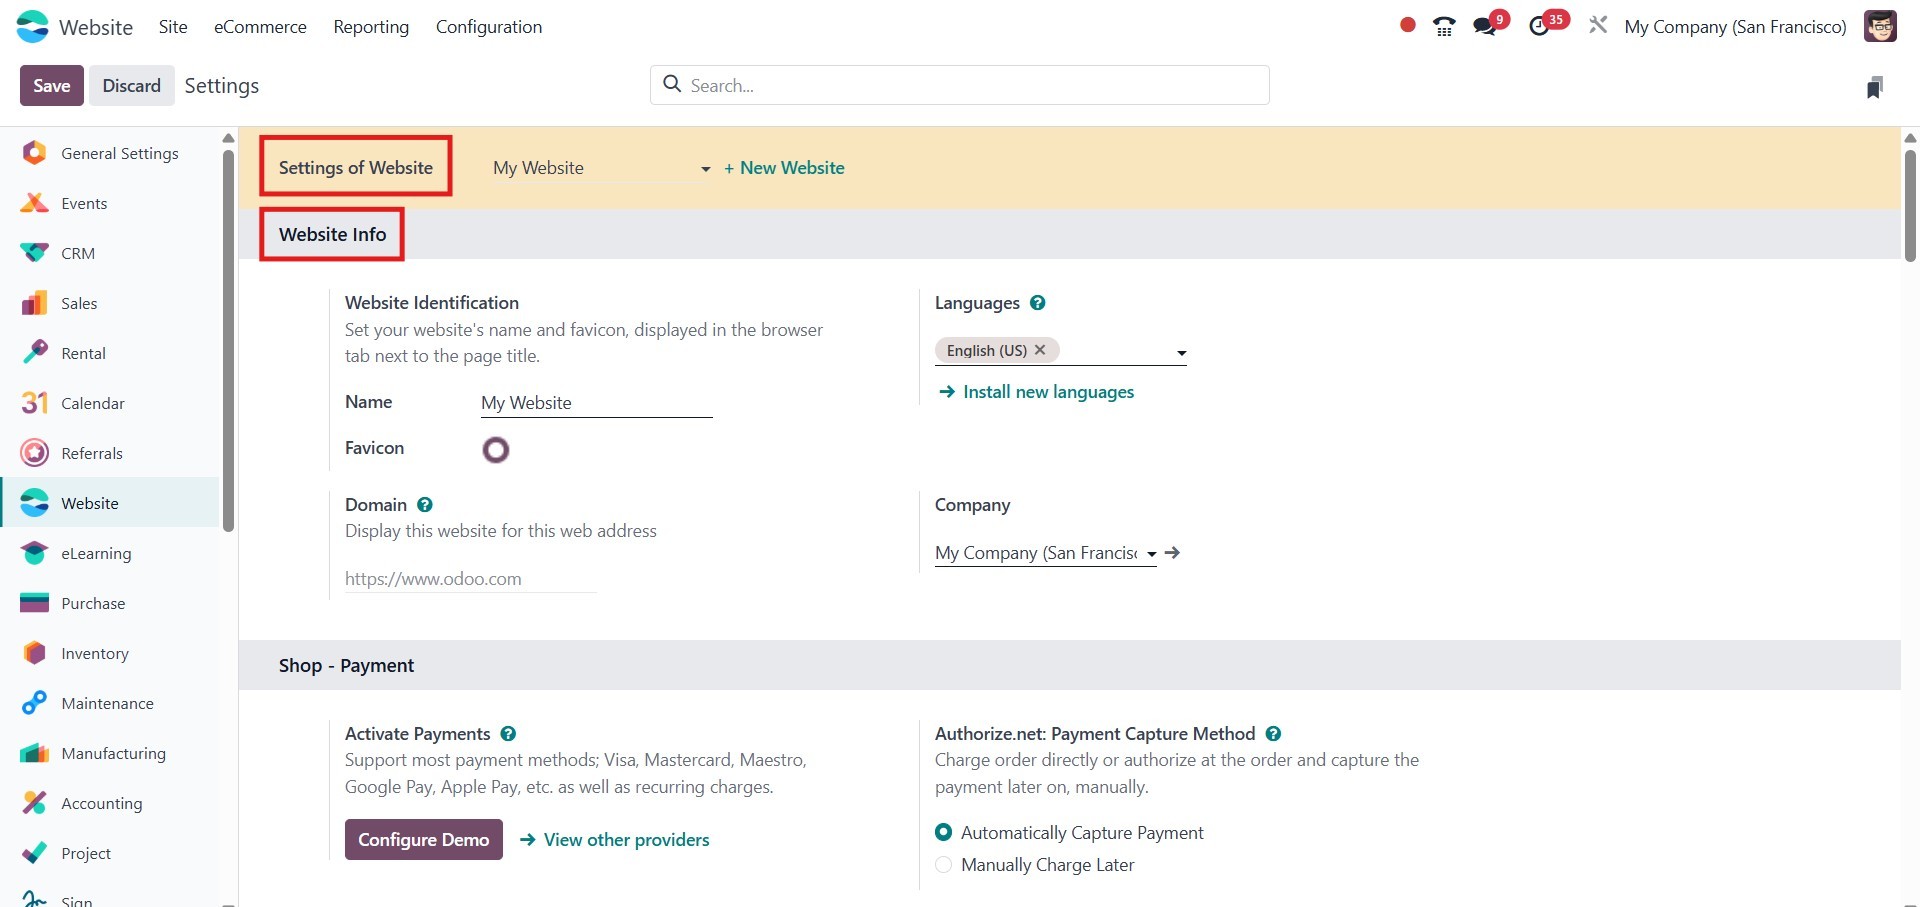Expand the My Website selector dropdown
The image size is (1920, 907).
(x=705, y=169)
